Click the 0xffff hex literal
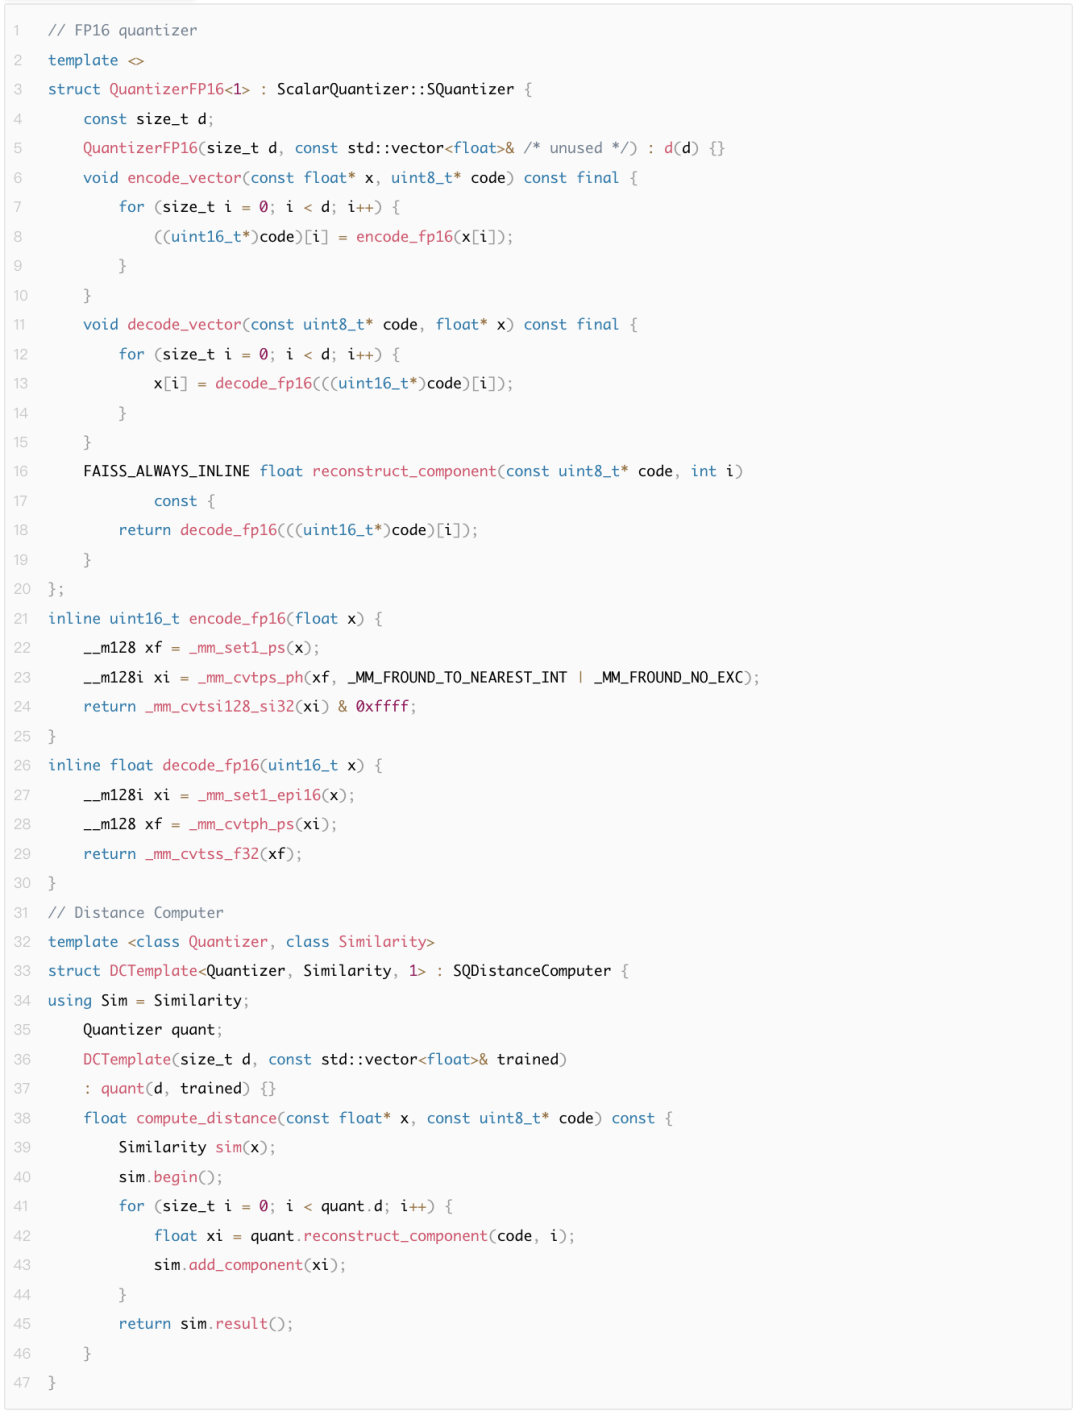 382,707
